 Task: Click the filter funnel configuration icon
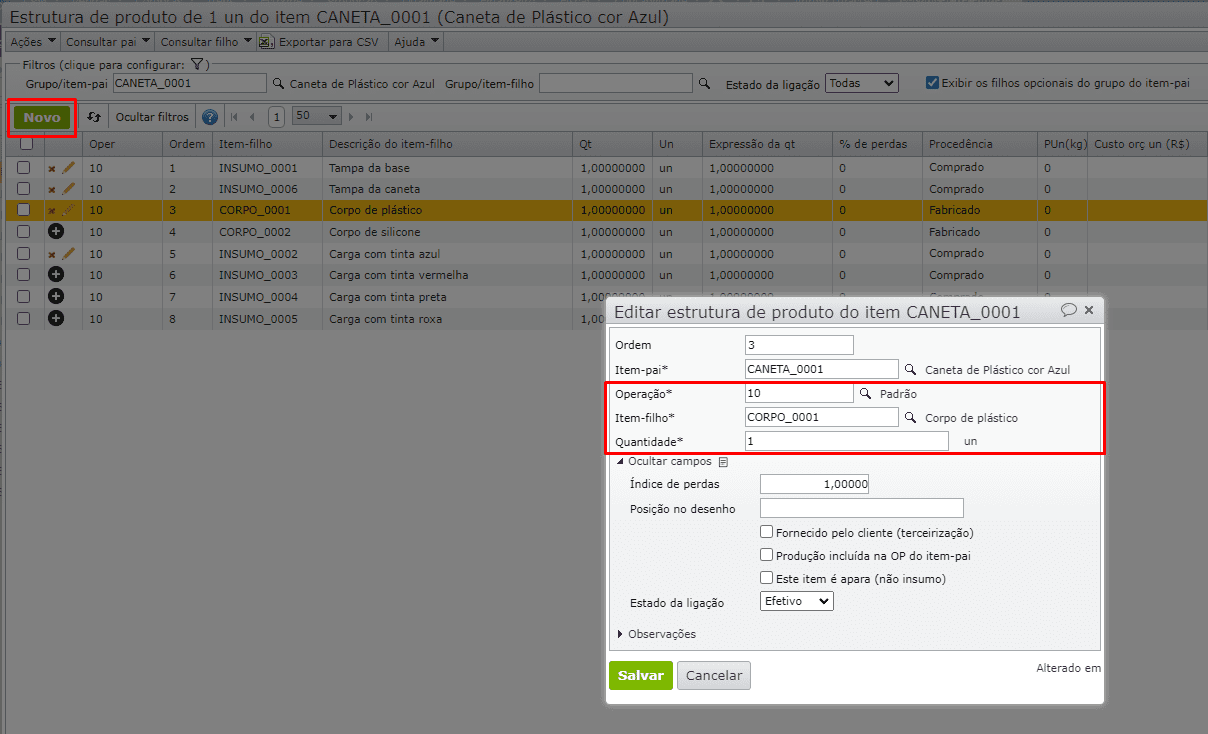pos(198,64)
